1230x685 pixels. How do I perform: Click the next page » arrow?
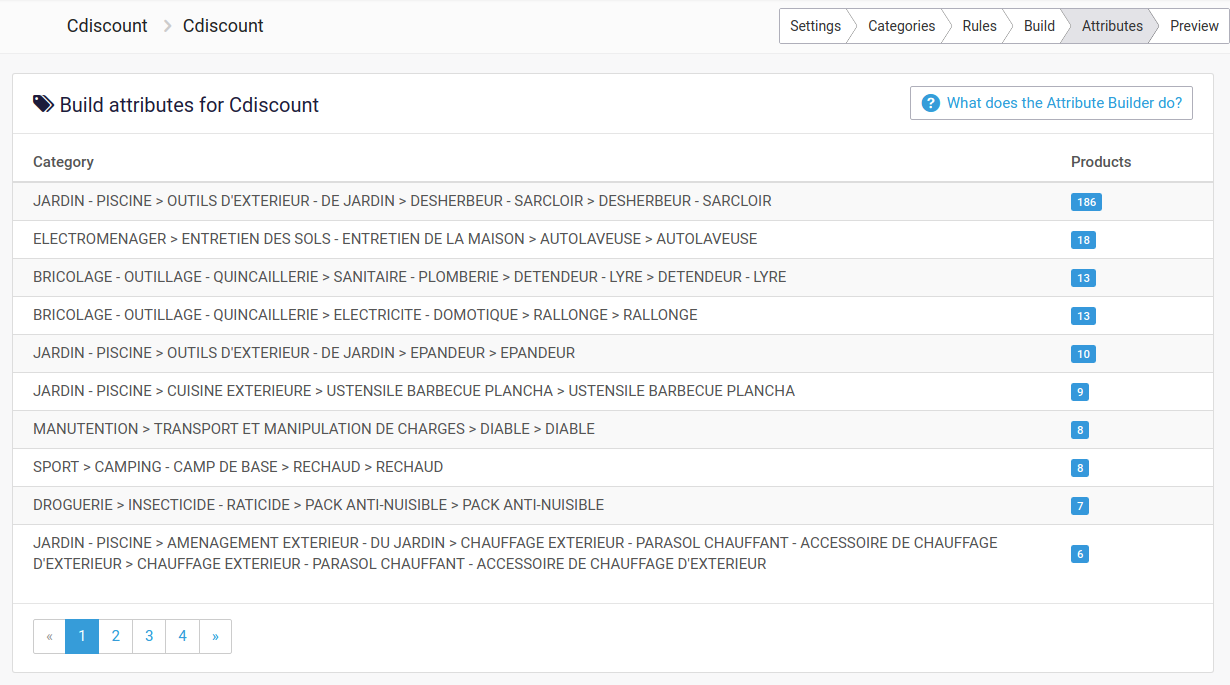(x=215, y=636)
